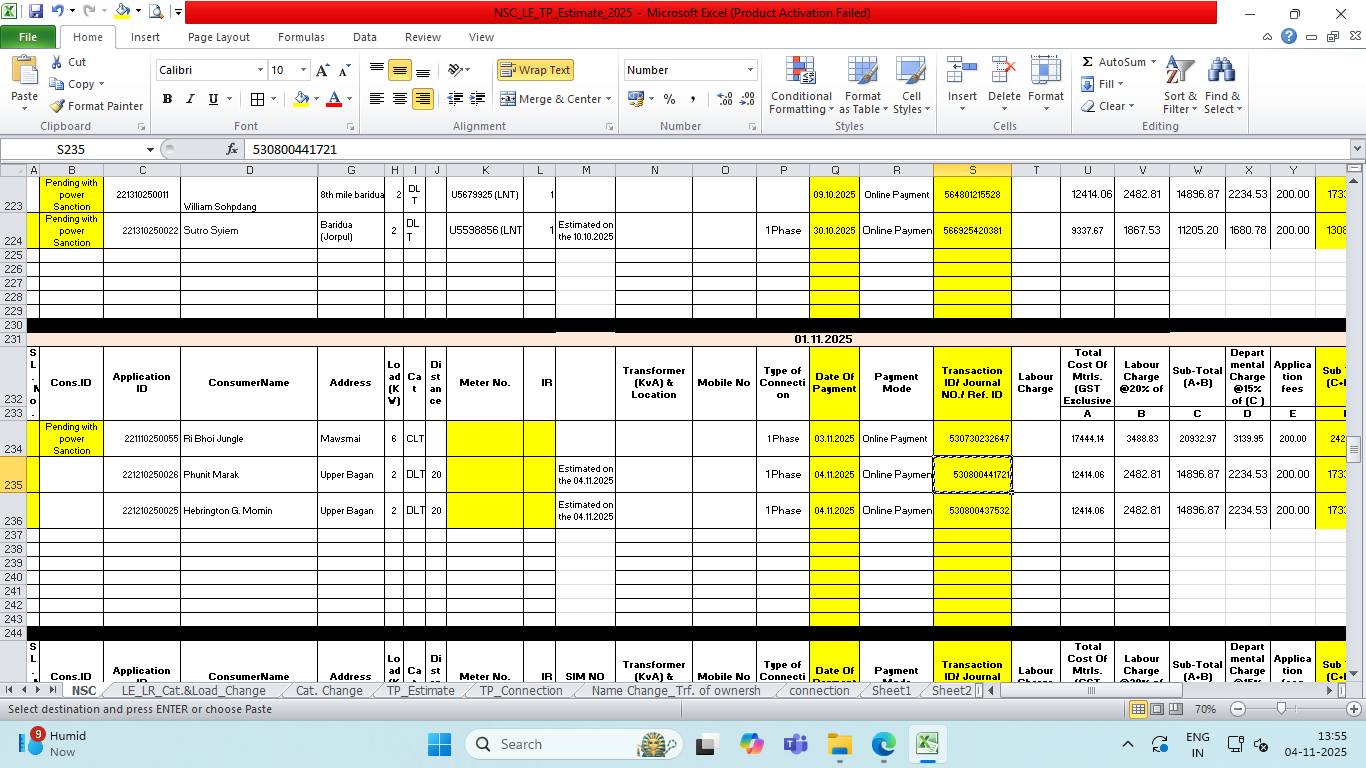Toggle Middle Align for the cell
This screenshot has height=768, width=1366.
click(400, 70)
